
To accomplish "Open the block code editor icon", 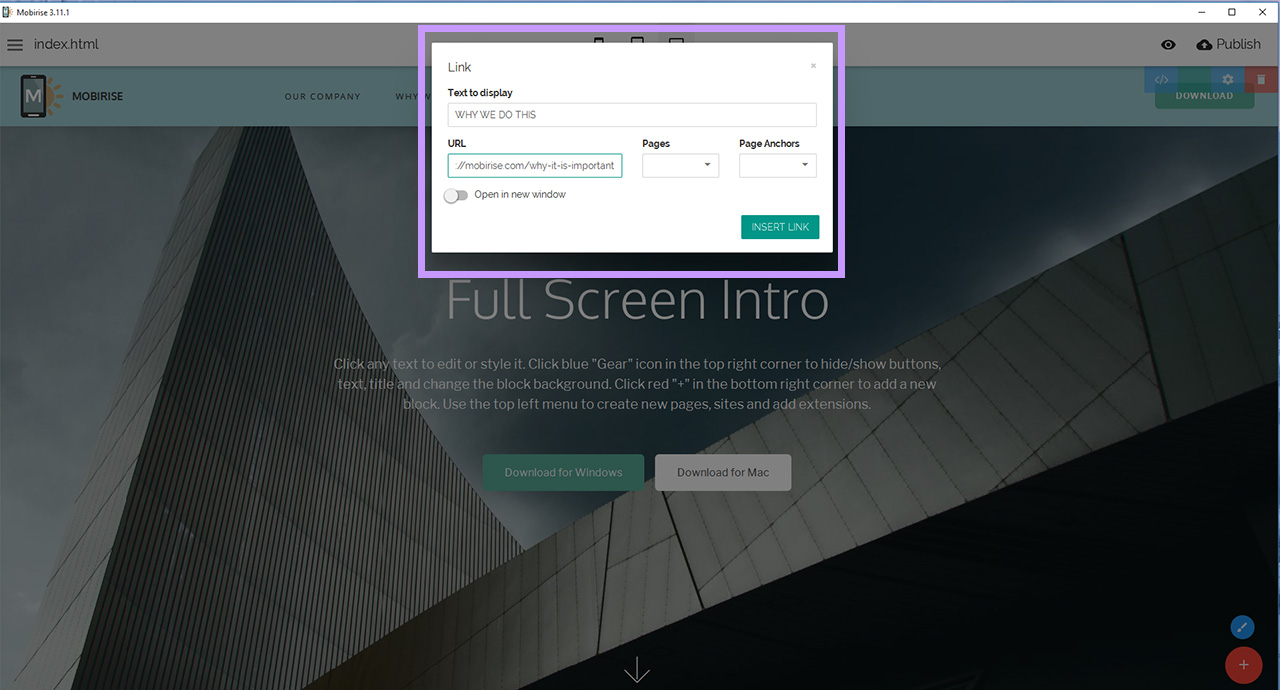I will (x=1160, y=79).
